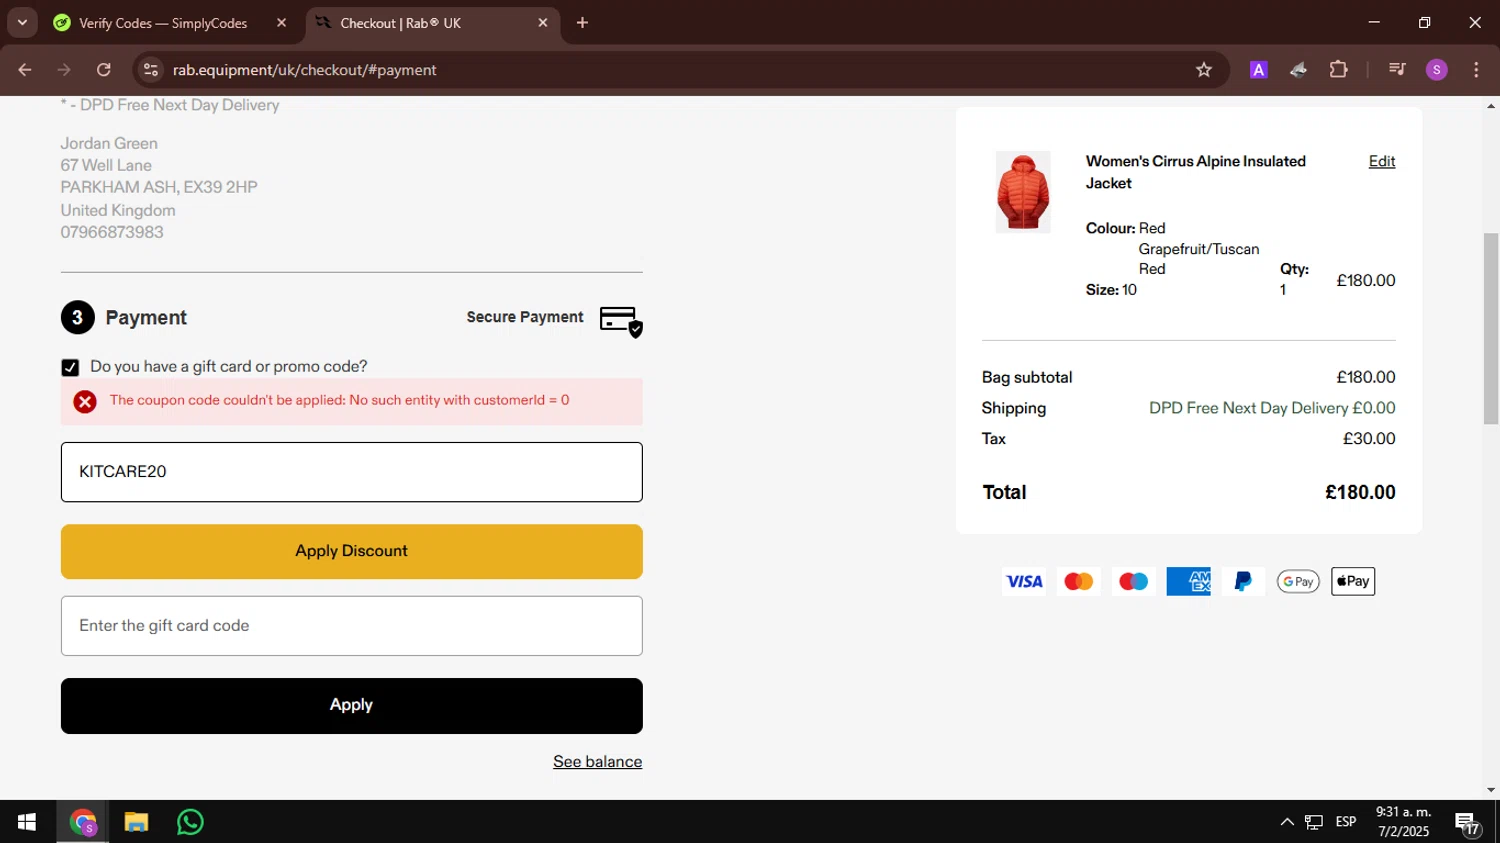Open the See balance link
Viewport: 1500px width, 843px height.
pos(597,762)
